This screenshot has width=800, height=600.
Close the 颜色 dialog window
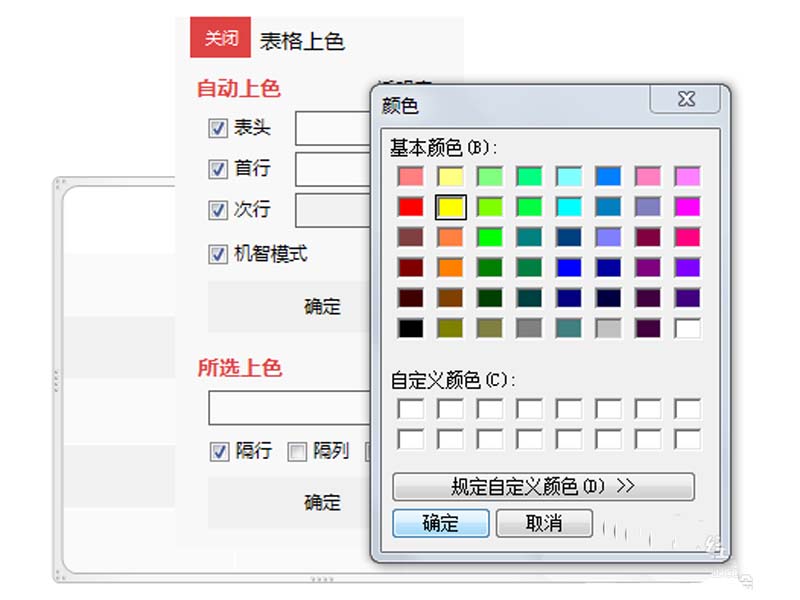686,99
